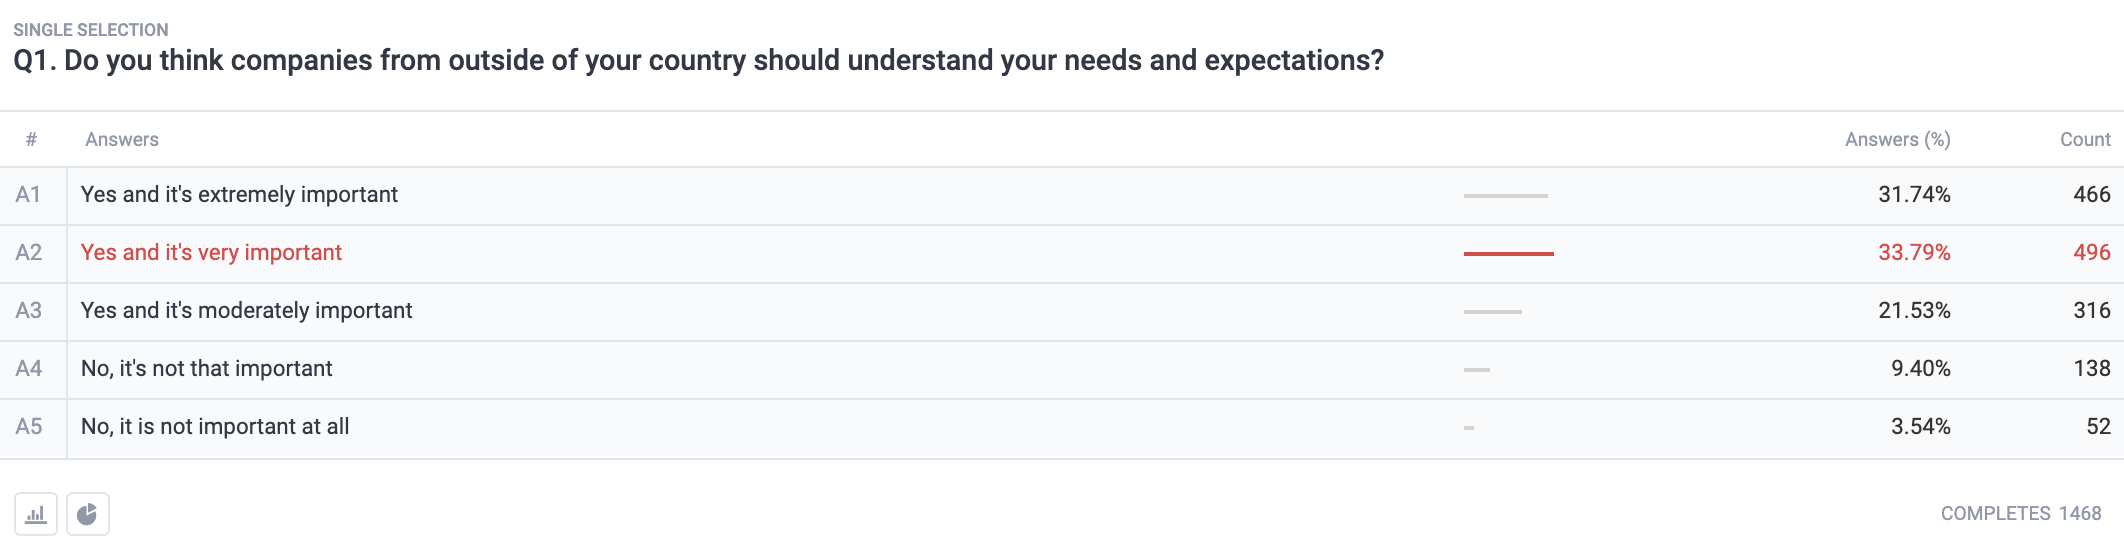Click the gray bar for A1
The image size is (2124, 548).
coord(1505,196)
